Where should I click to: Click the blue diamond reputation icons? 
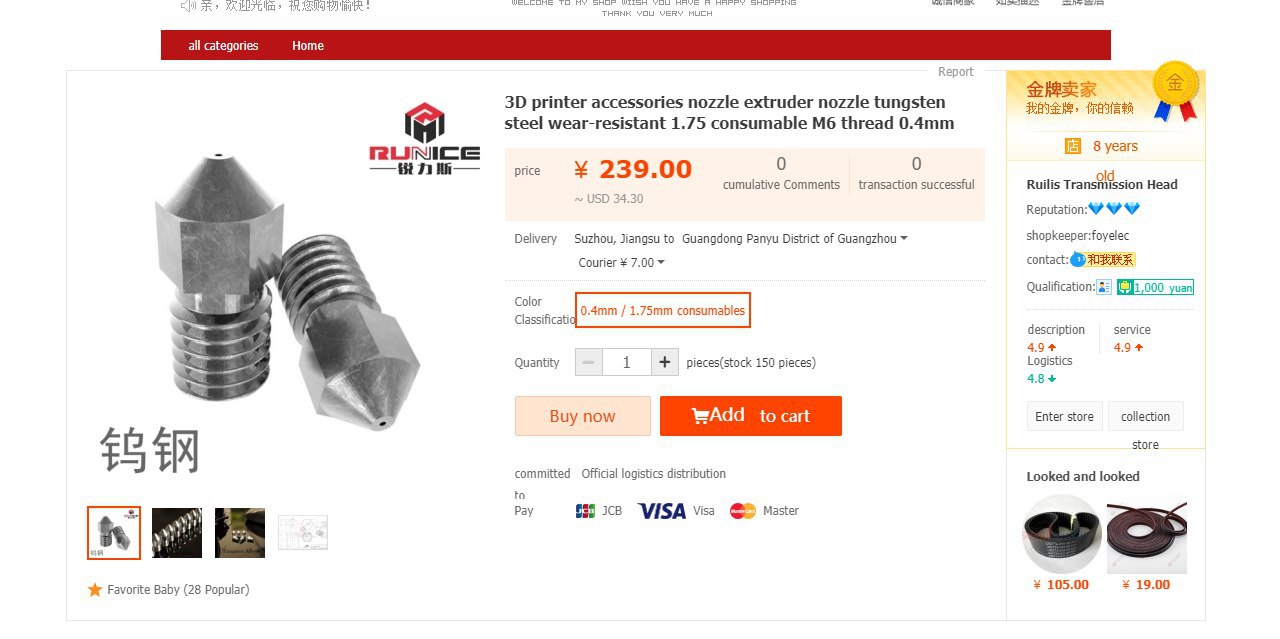coord(1114,209)
